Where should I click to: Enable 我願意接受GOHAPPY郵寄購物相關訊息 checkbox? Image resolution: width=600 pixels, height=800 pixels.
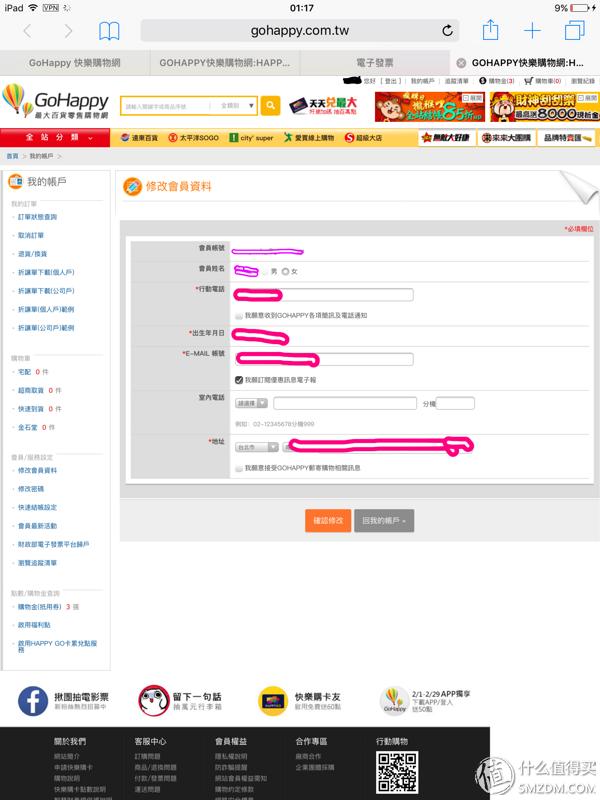point(238,467)
